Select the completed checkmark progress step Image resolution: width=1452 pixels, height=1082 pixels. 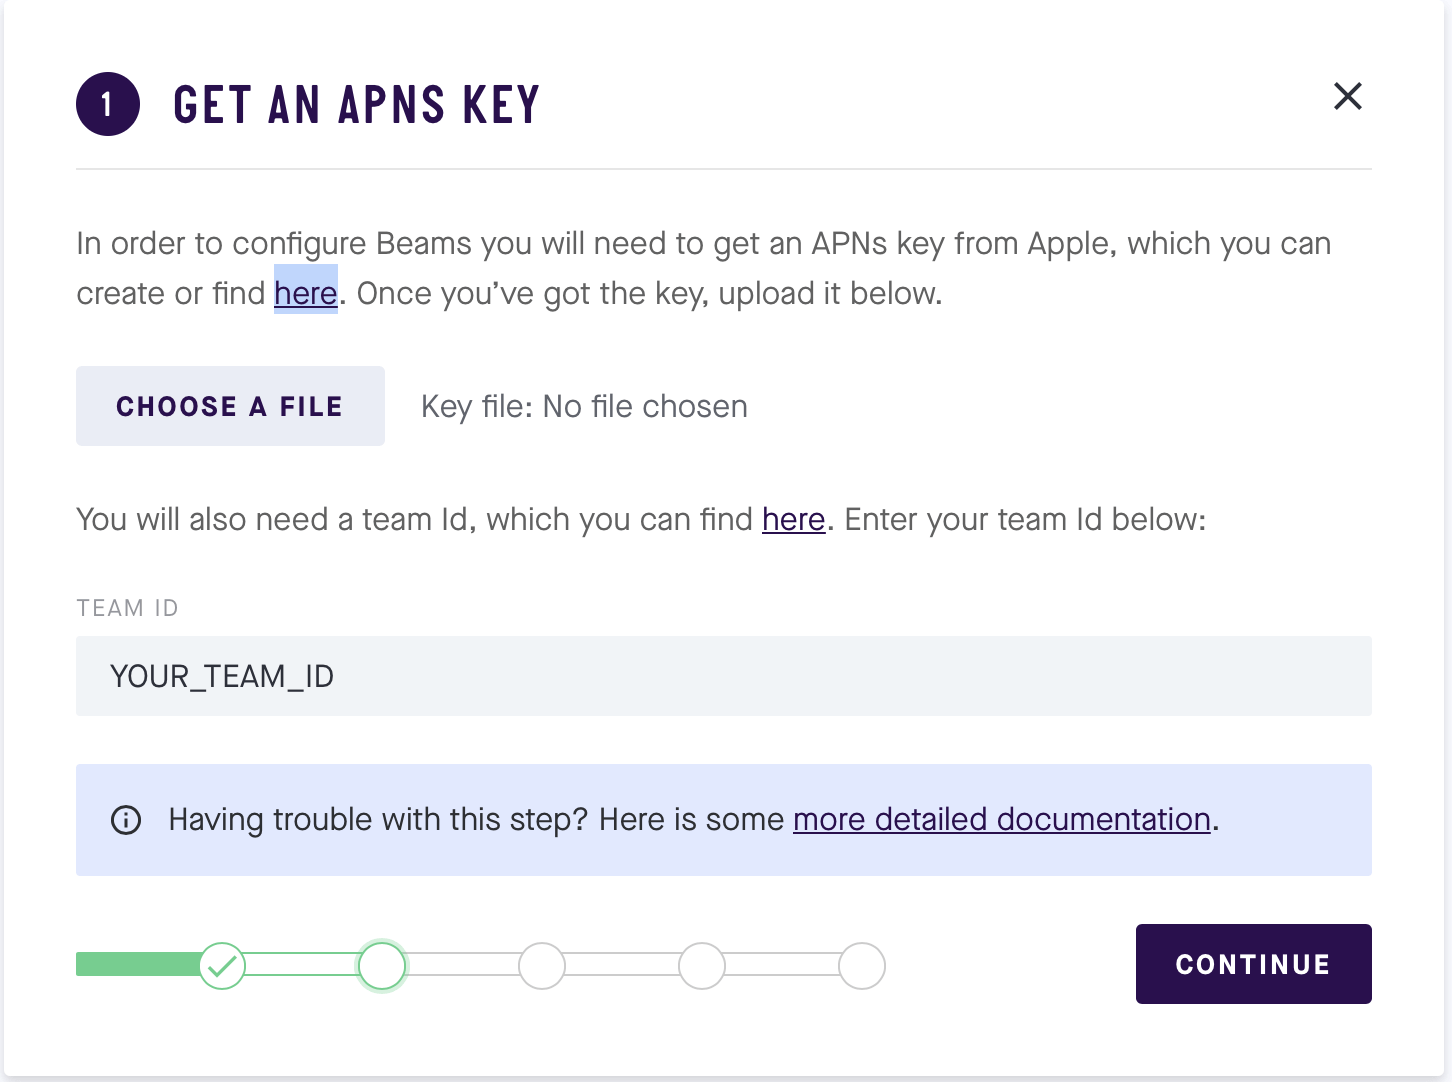pyautogui.click(x=222, y=966)
